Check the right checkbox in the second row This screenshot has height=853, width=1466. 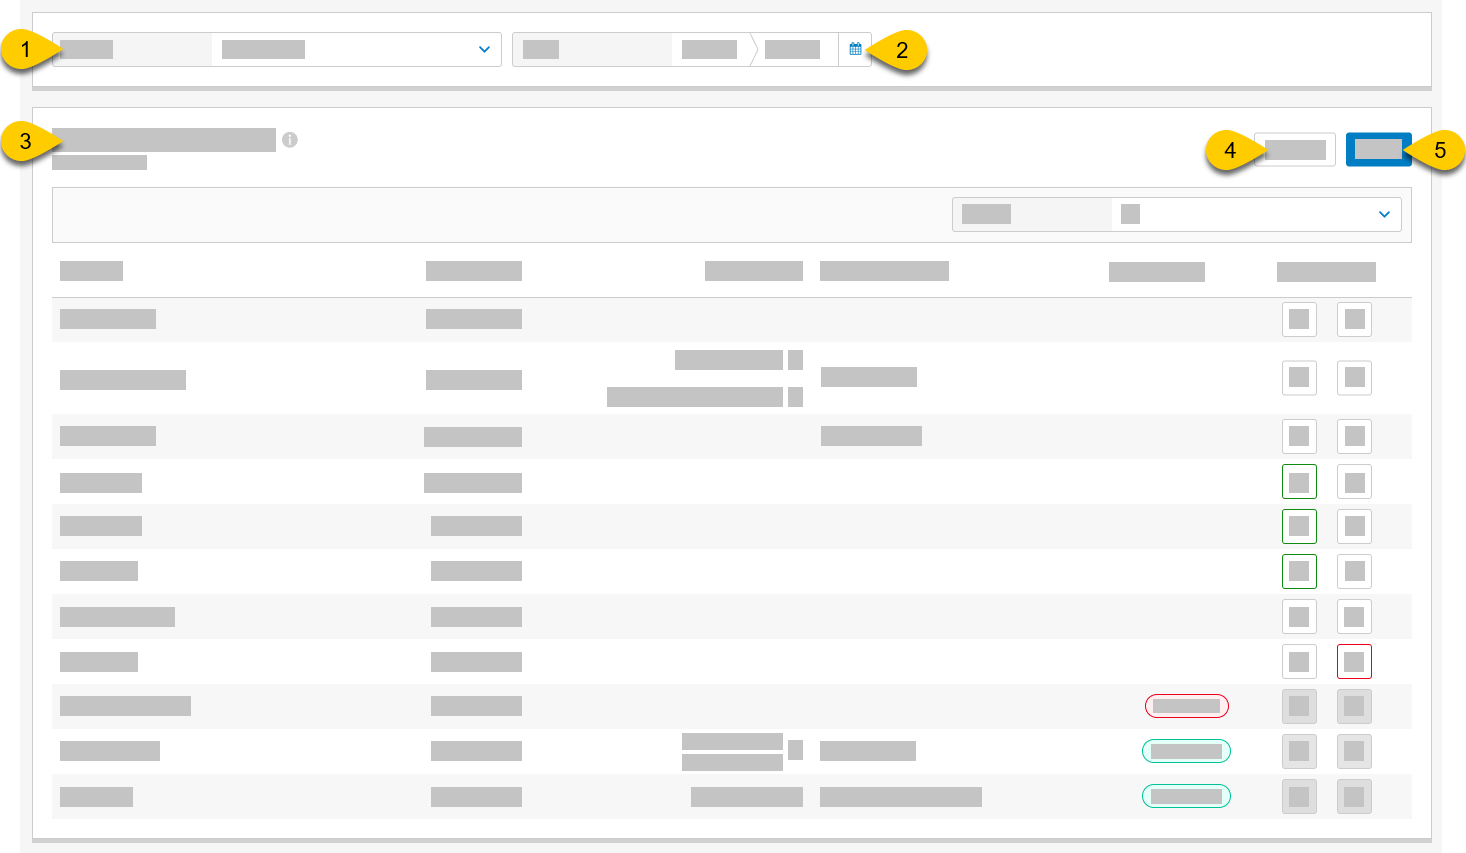coord(1354,378)
